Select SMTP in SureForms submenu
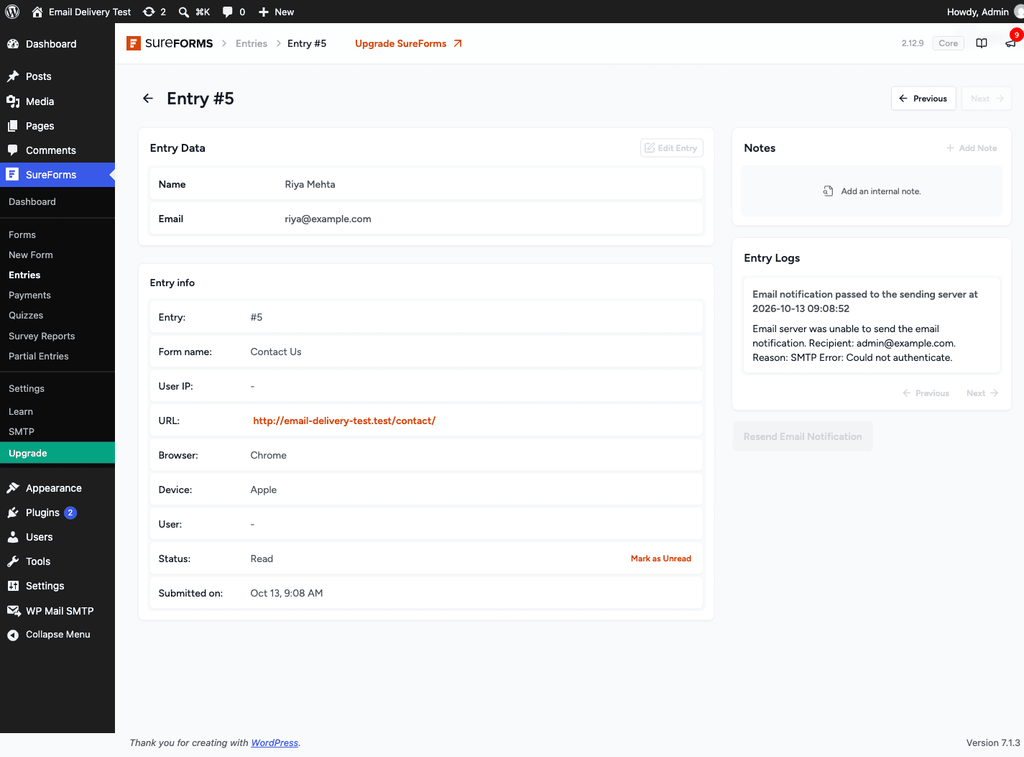This screenshot has height=757, width=1024. coord(22,432)
